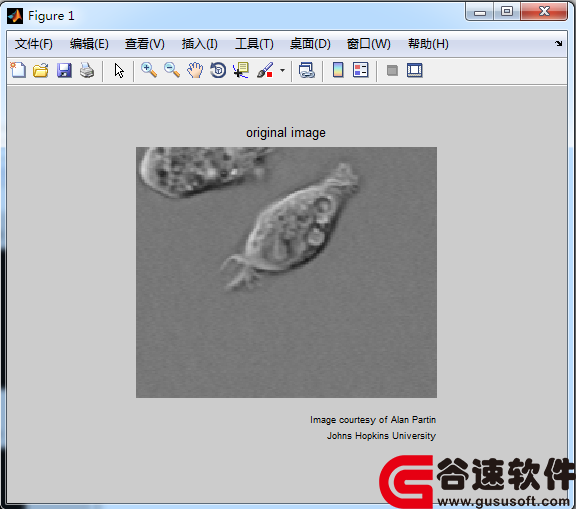
Task: Turn on the Data Cursor tool
Action: pos(241,70)
